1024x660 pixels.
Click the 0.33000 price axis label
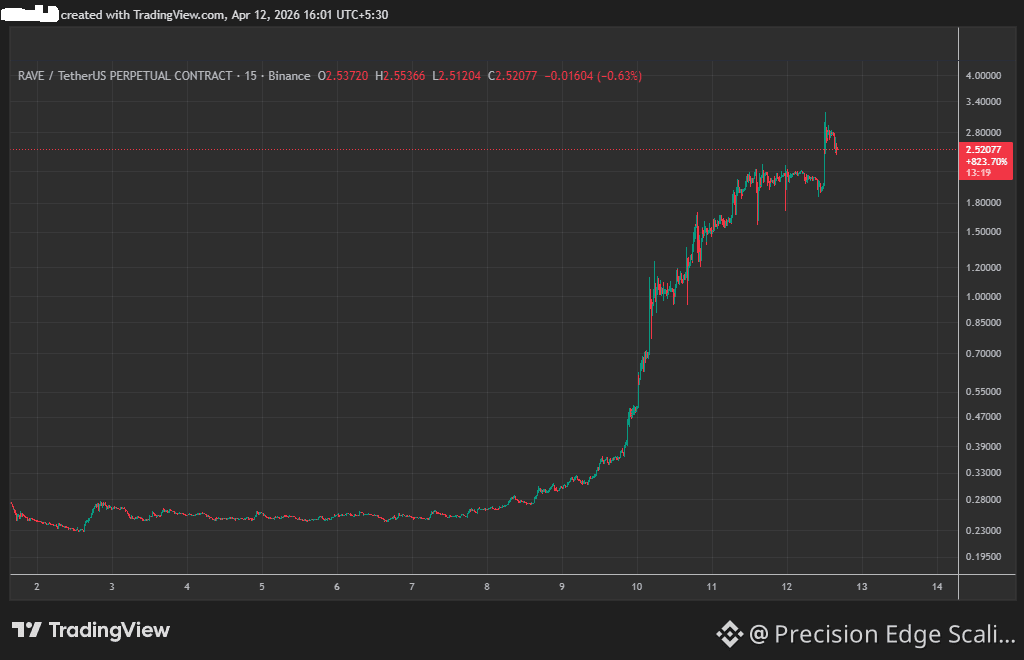[984, 473]
